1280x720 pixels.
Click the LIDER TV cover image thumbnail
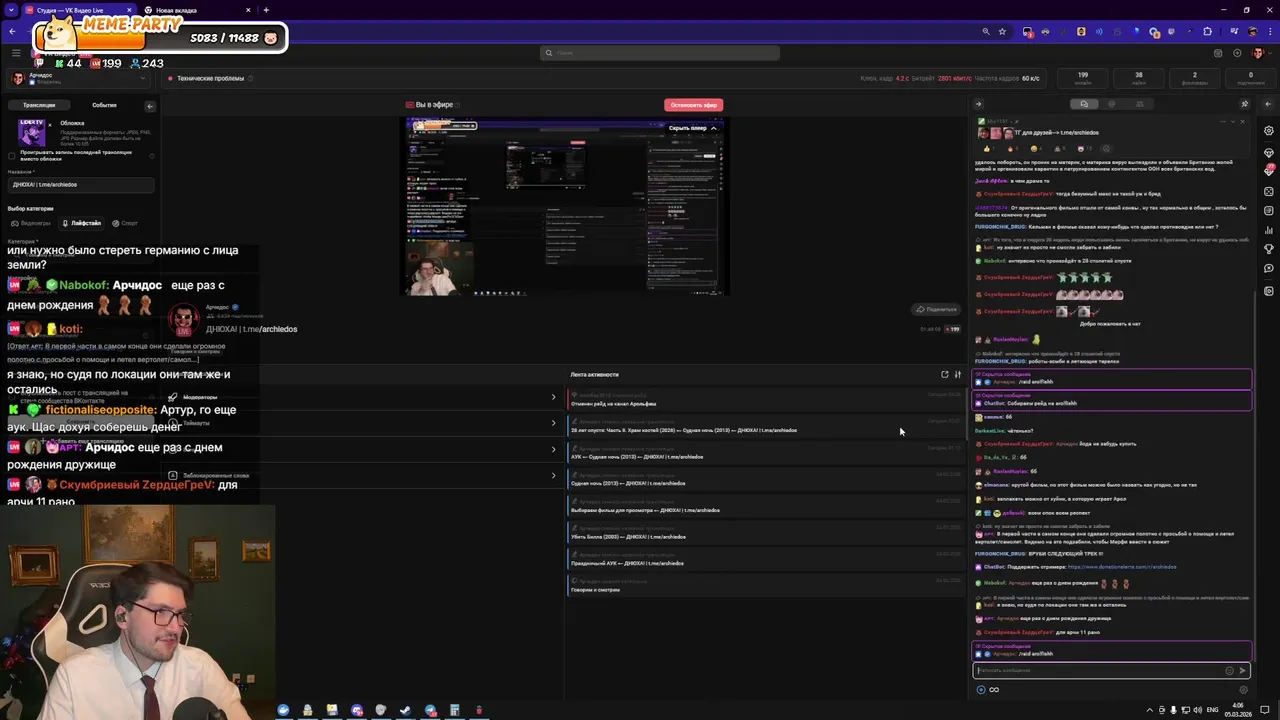tap(32, 134)
